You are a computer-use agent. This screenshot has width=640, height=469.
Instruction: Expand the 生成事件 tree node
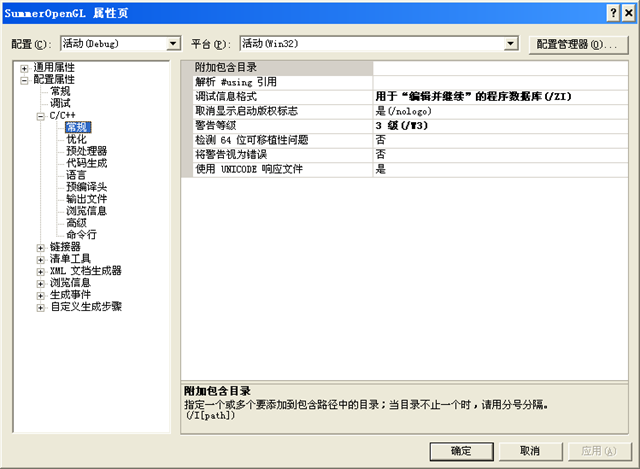point(41,295)
